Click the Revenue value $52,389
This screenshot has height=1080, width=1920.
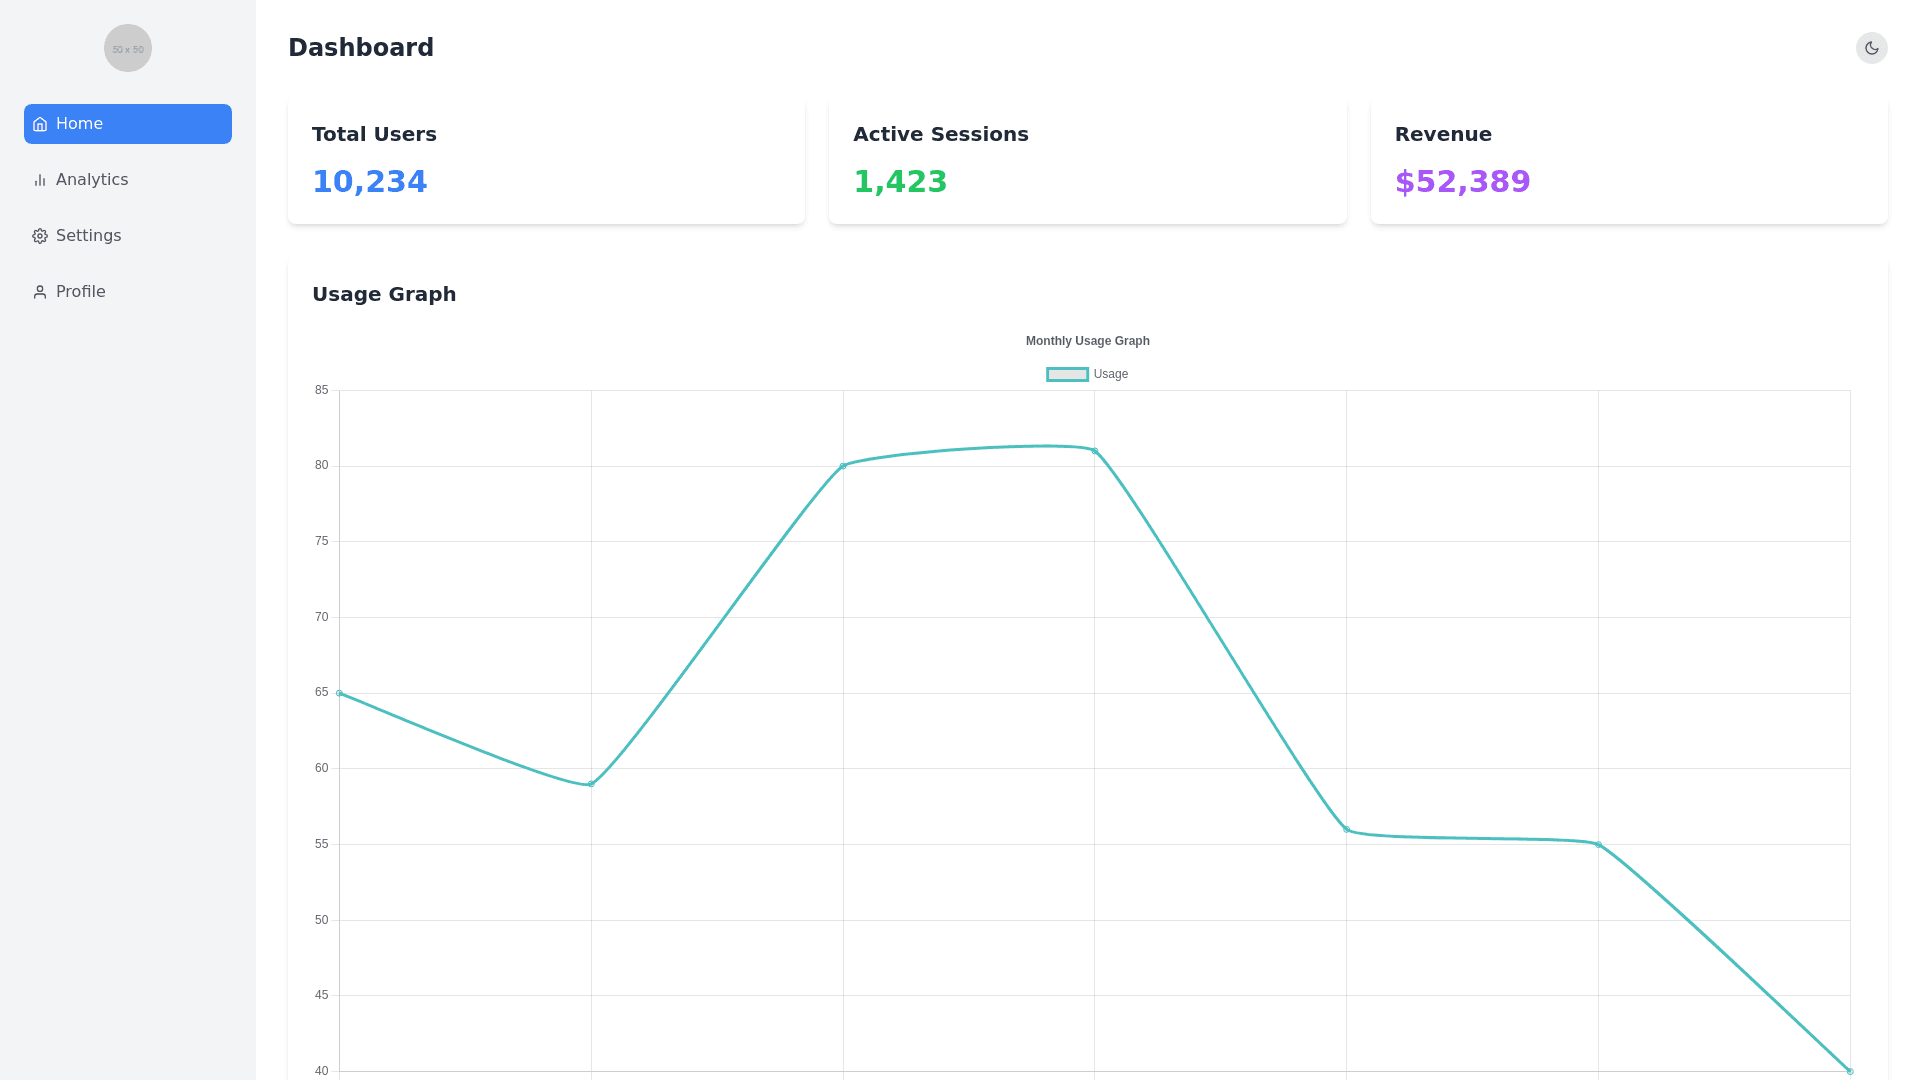pyautogui.click(x=1462, y=182)
